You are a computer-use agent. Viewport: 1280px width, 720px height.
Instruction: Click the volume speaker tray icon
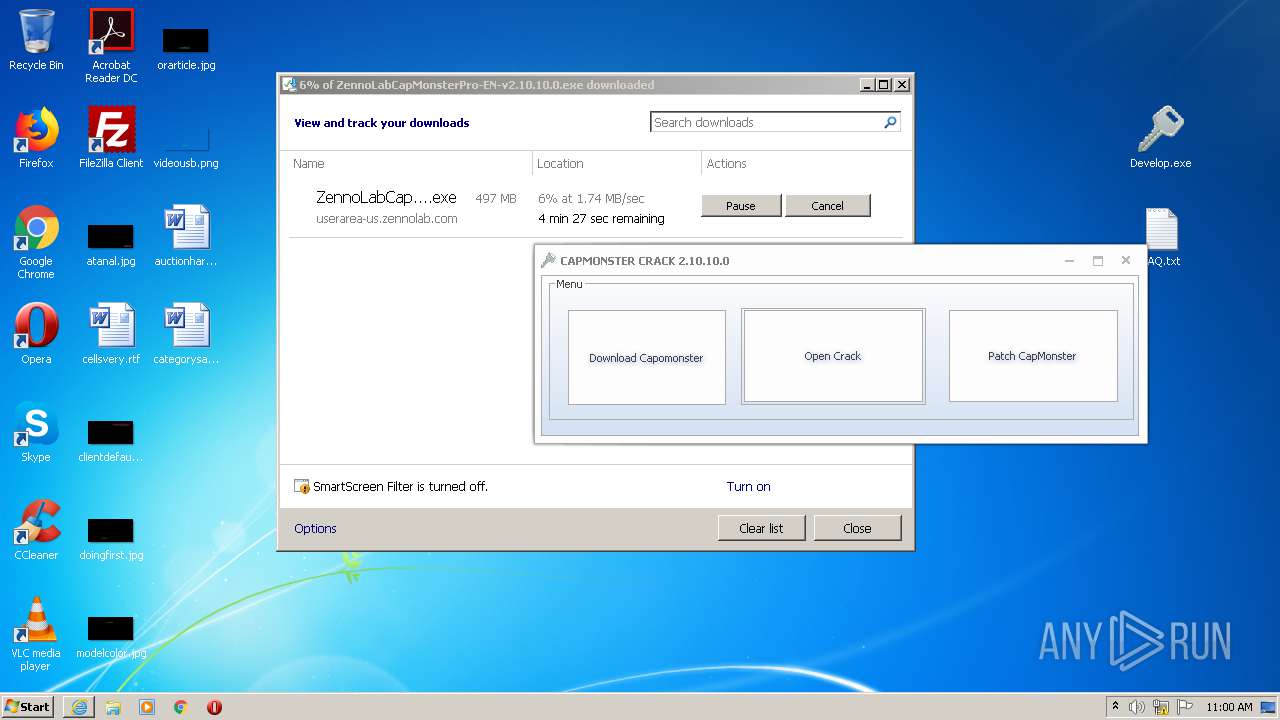click(x=1137, y=707)
